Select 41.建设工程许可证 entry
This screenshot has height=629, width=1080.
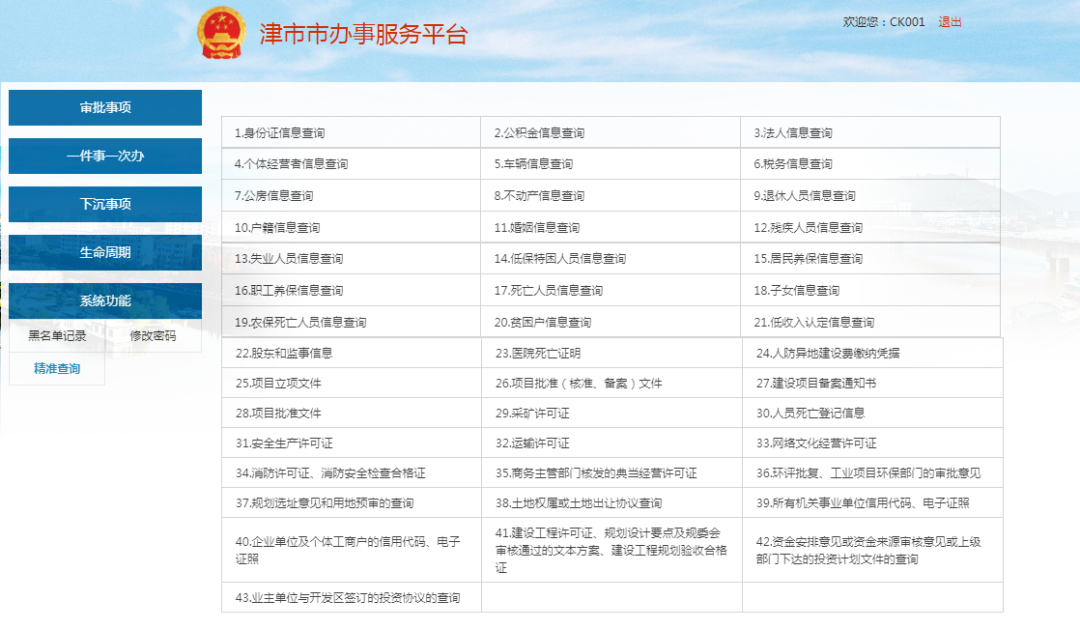(611, 550)
